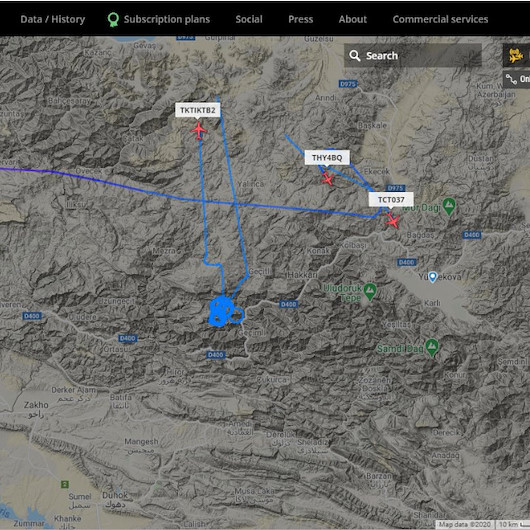Click the Samdi Dag green mountain pin
The image size is (530, 530).
click(432, 347)
